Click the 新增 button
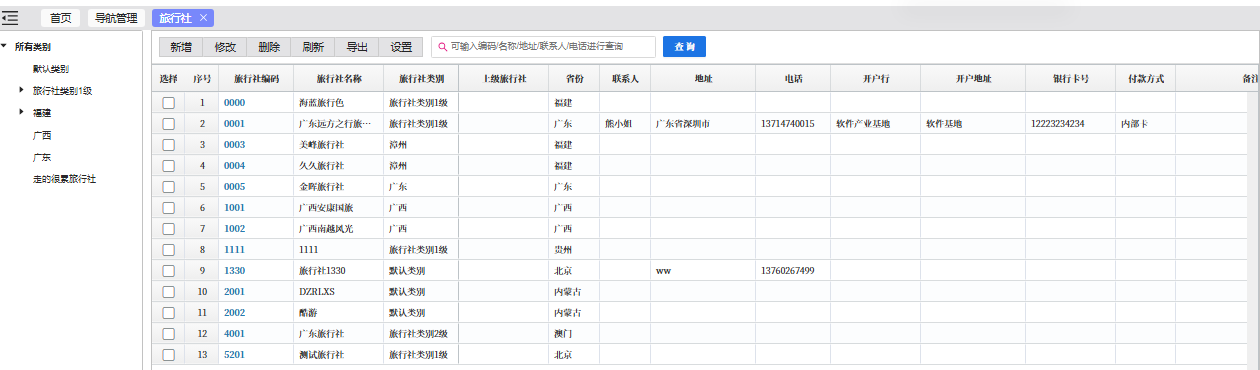Viewport: 1260px width, 370px height. pos(181,47)
